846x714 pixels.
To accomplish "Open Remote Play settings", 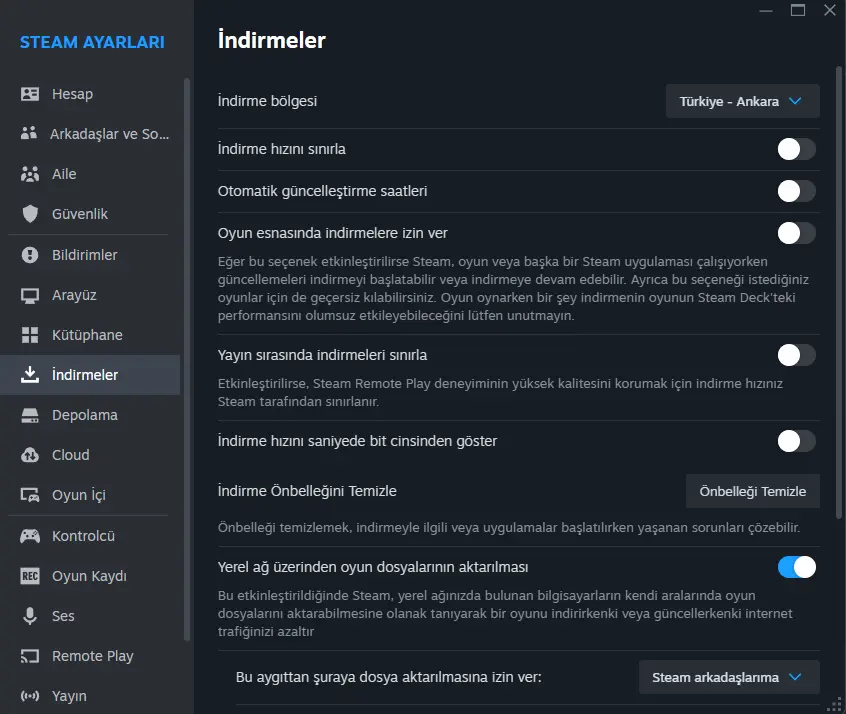I will (x=90, y=656).
